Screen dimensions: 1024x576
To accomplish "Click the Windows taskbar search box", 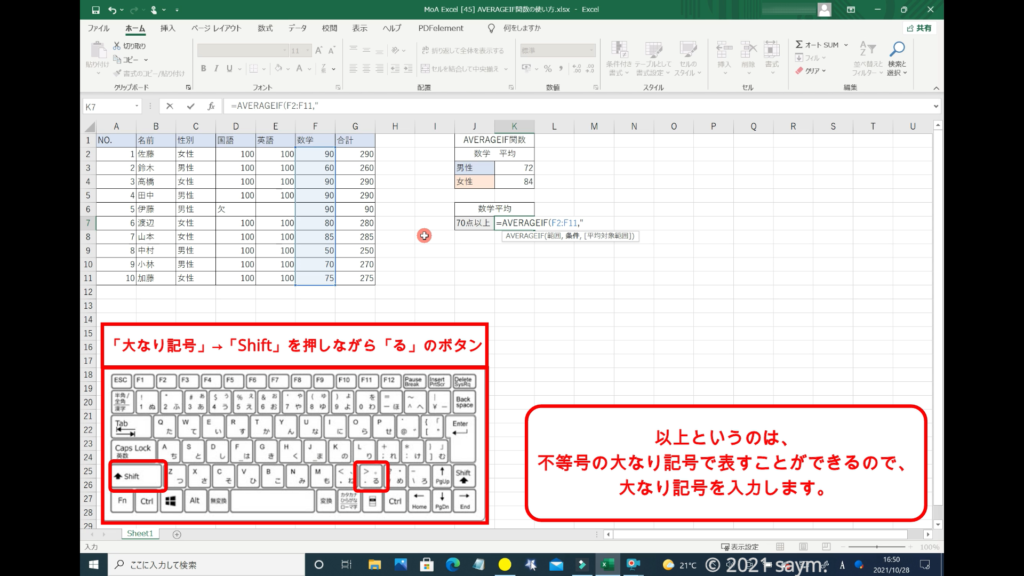I will (190, 565).
